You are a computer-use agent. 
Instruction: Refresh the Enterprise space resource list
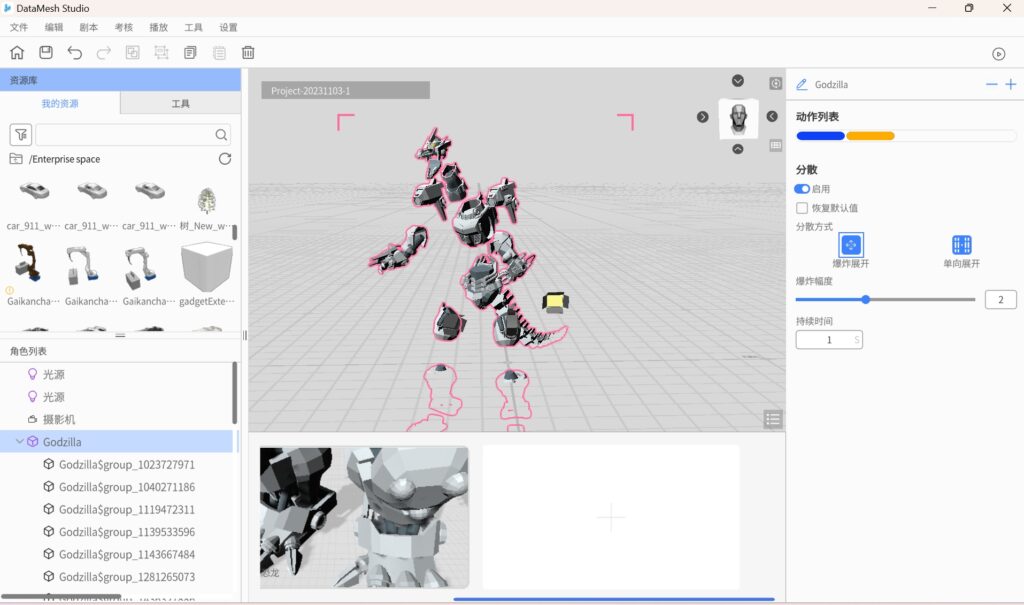tap(225, 159)
